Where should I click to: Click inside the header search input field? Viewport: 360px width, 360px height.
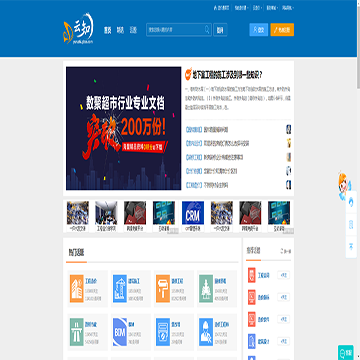176,30
